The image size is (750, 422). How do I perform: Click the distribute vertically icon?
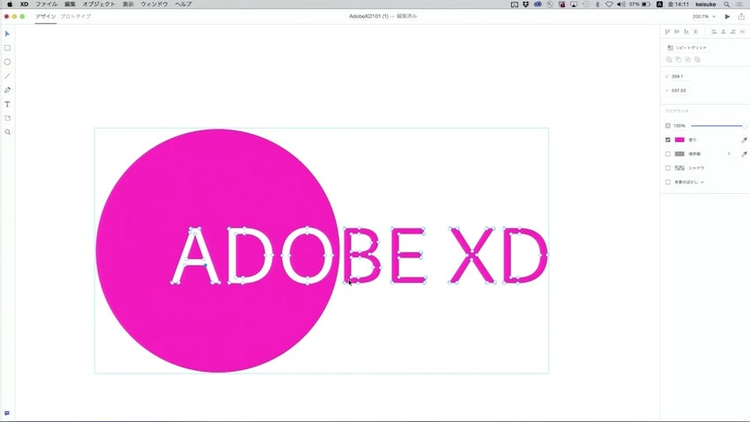pyautogui.click(x=695, y=32)
